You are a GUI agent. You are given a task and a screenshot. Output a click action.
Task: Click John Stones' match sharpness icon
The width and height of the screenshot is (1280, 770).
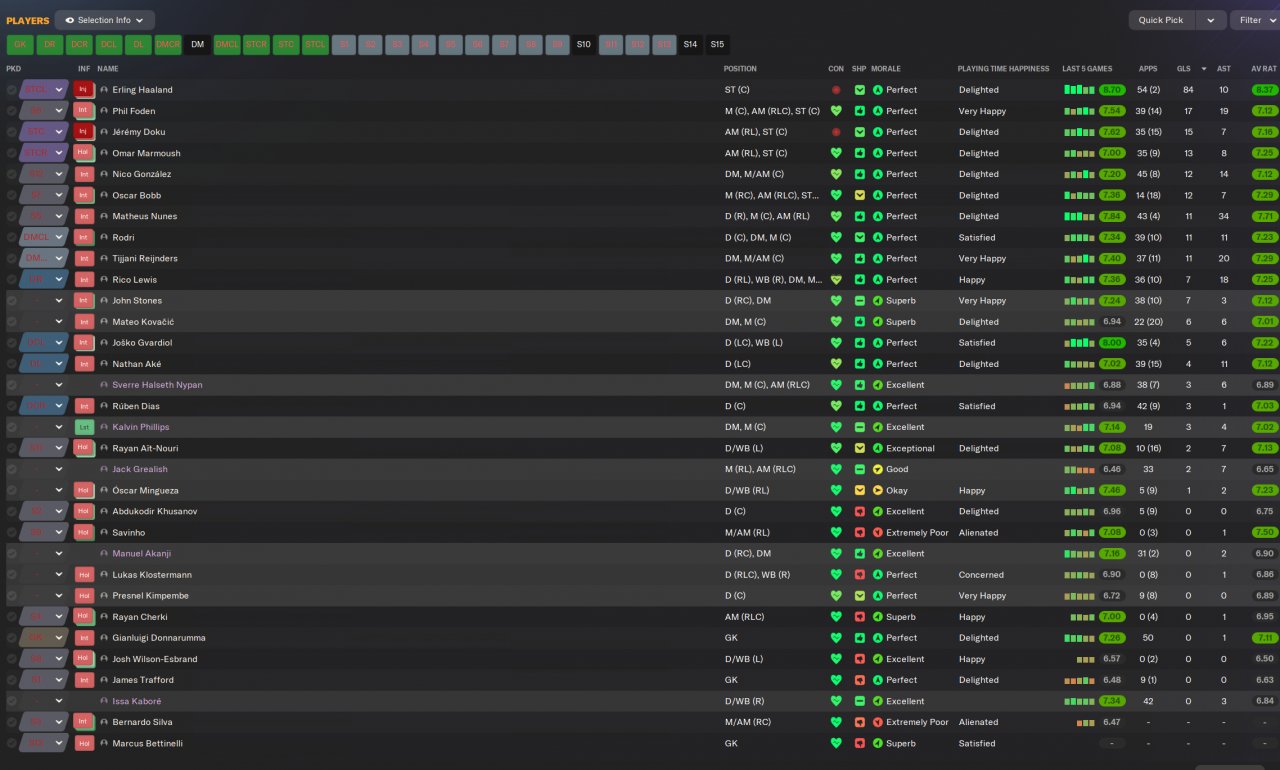click(859, 300)
